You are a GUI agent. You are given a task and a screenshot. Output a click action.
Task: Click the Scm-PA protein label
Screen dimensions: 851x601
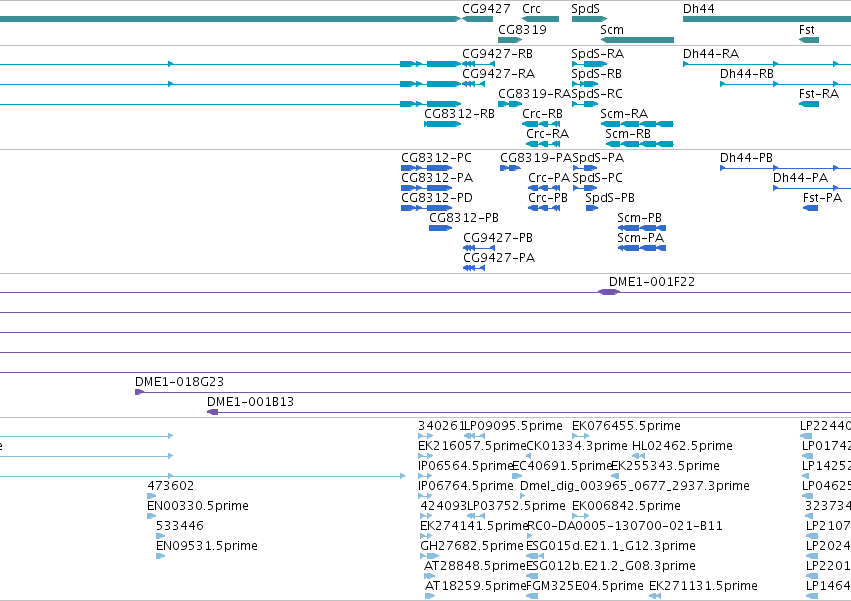pos(640,238)
